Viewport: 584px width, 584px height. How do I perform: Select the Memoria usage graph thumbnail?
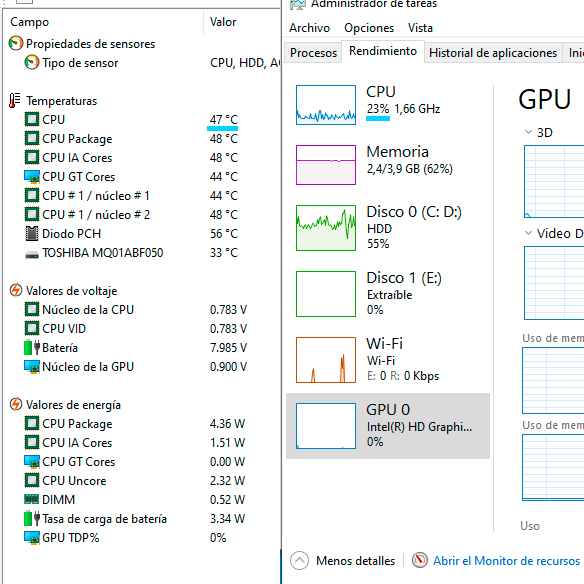(x=326, y=165)
